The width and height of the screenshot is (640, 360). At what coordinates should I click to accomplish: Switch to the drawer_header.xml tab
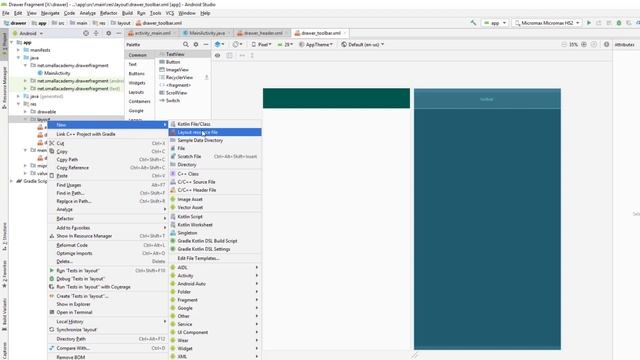[x=263, y=33]
